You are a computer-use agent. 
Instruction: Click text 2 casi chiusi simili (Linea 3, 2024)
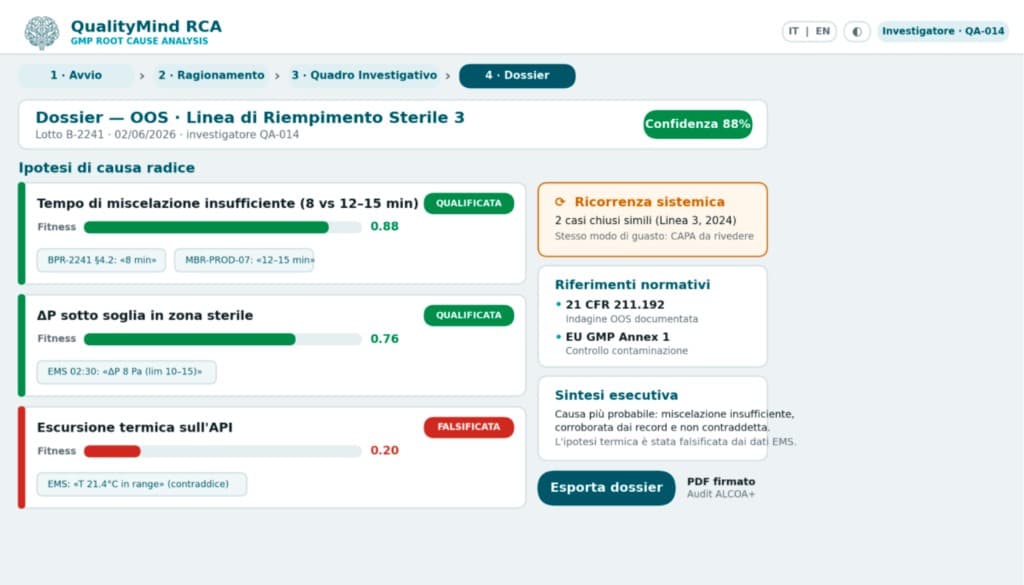pyautogui.click(x=645, y=221)
